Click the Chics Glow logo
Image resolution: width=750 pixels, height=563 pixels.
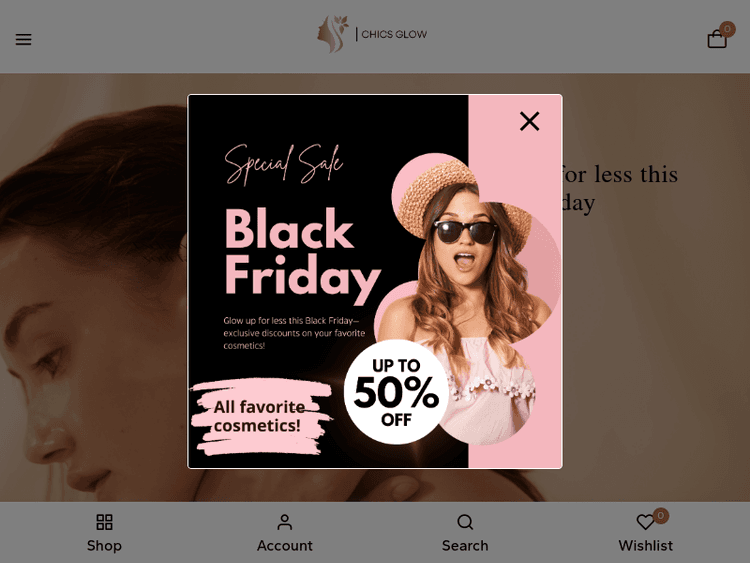click(x=372, y=34)
